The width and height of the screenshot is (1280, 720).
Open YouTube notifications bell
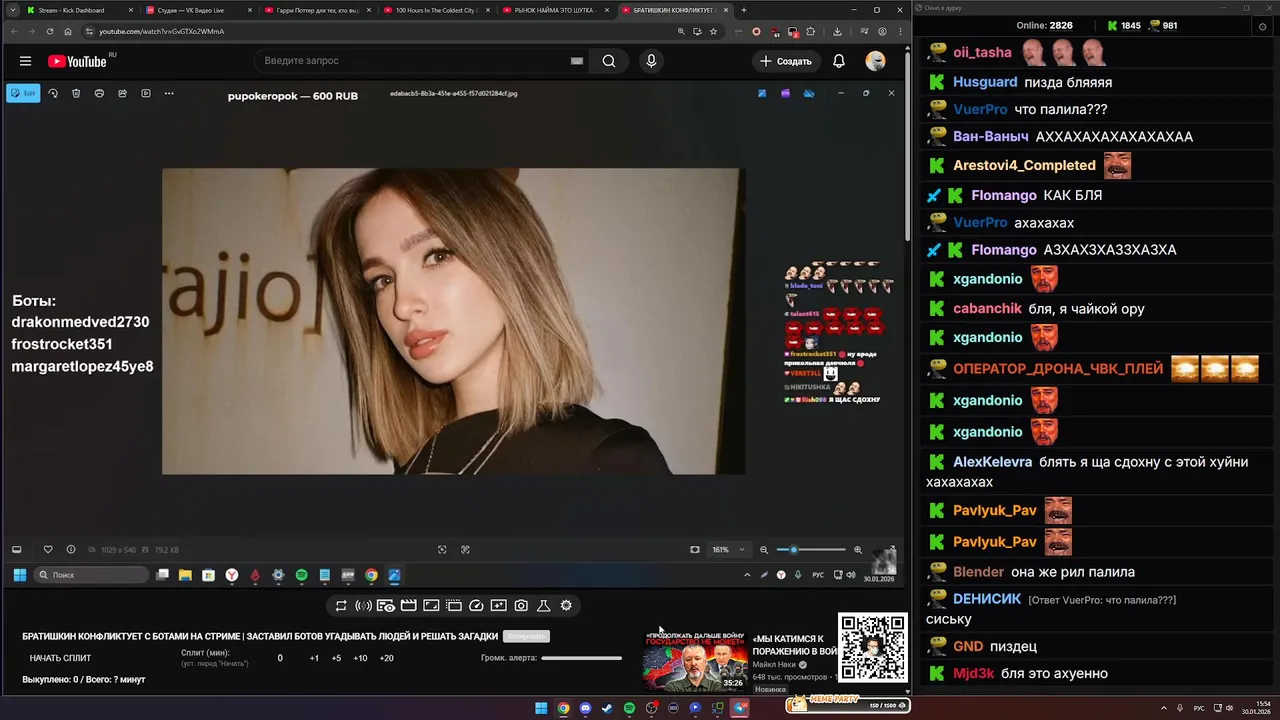point(839,61)
